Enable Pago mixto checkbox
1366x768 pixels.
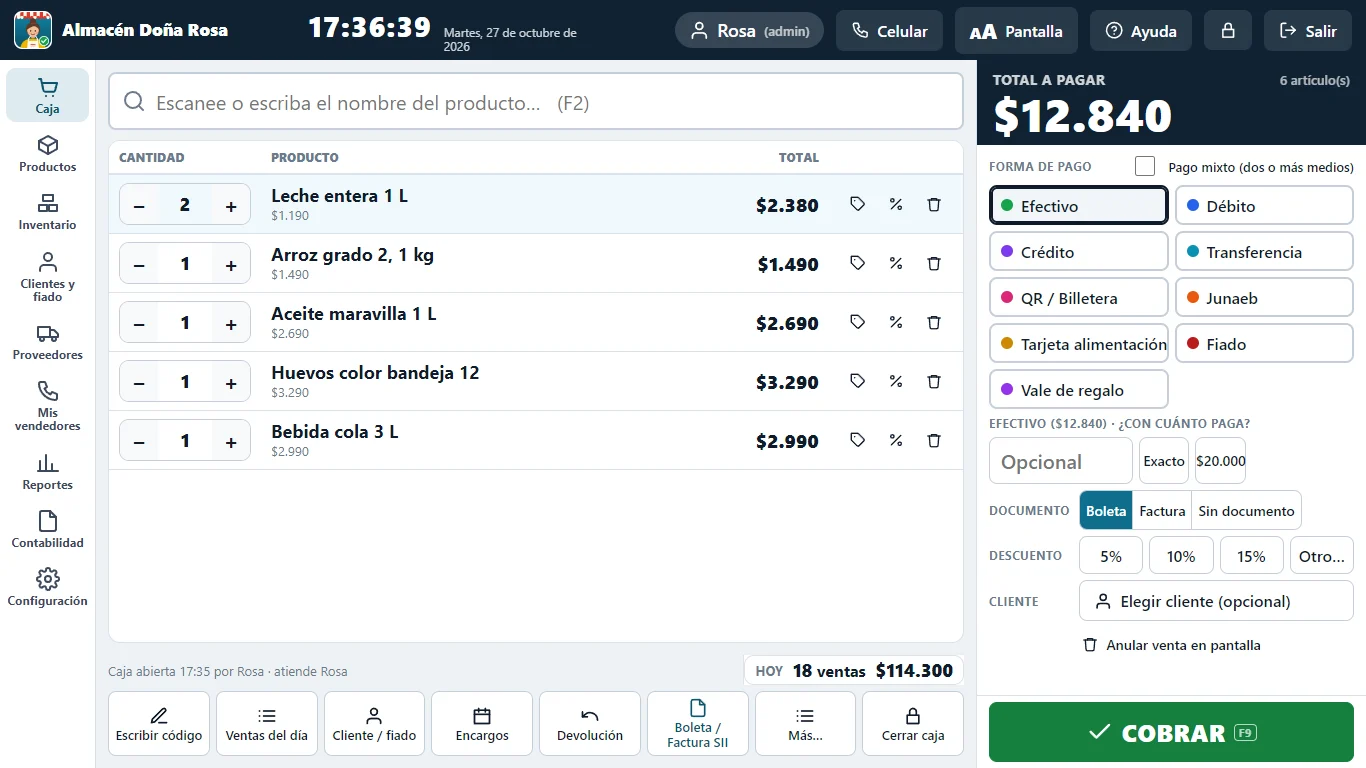coord(1145,167)
